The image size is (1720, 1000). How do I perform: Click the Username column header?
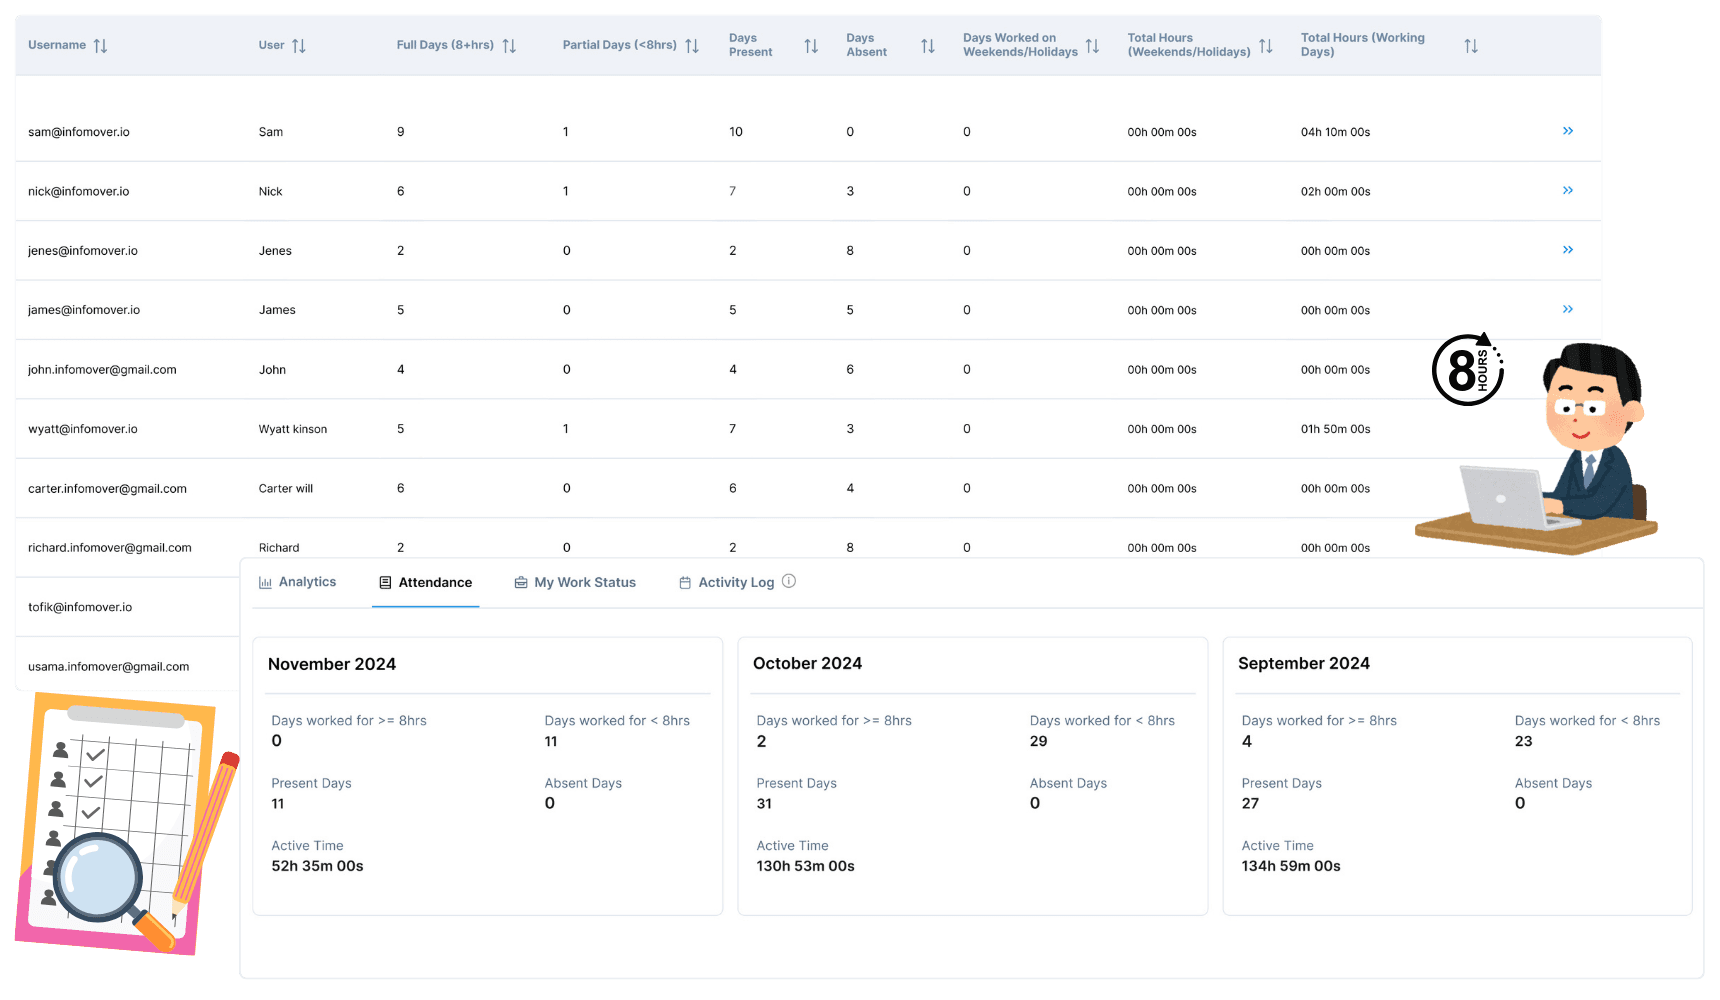point(57,45)
